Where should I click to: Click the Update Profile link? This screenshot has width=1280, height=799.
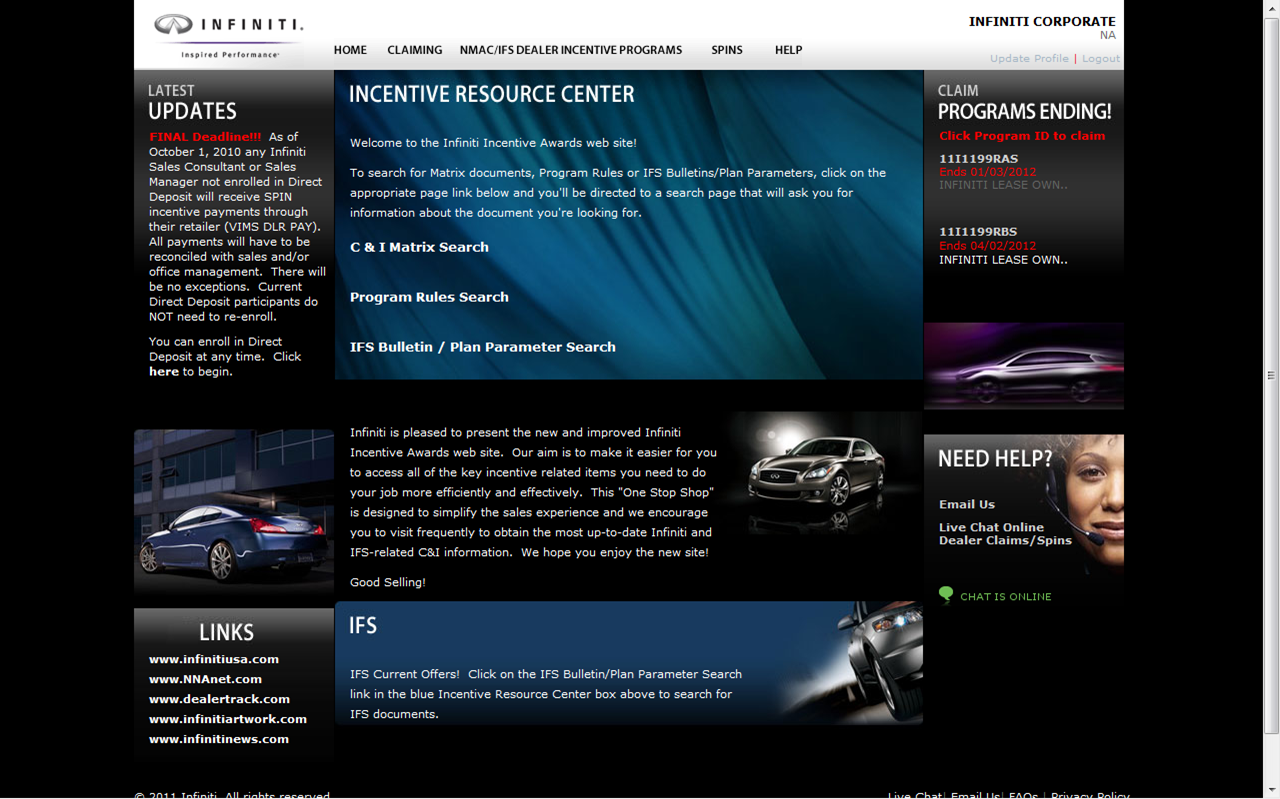coord(1029,59)
